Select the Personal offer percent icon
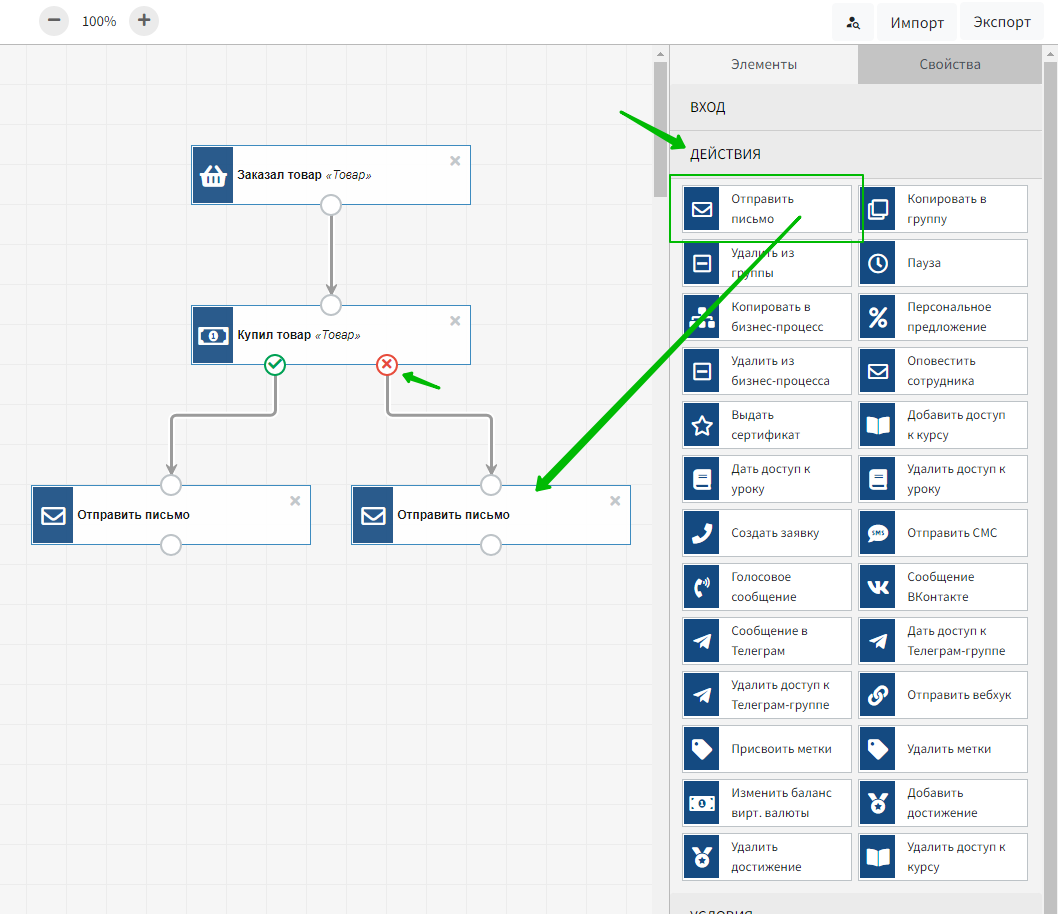The image size is (1058, 914). [878, 318]
